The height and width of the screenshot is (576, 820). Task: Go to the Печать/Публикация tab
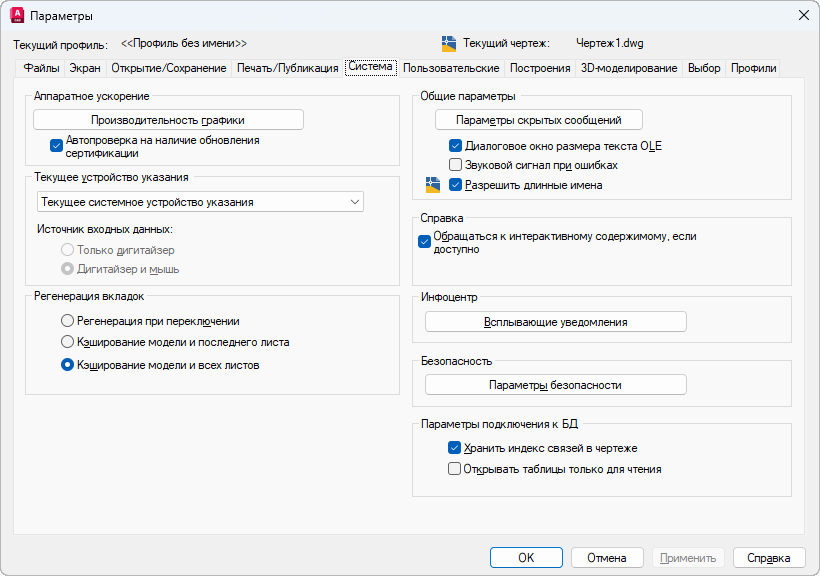pyautogui.click(x=287, y=68)
